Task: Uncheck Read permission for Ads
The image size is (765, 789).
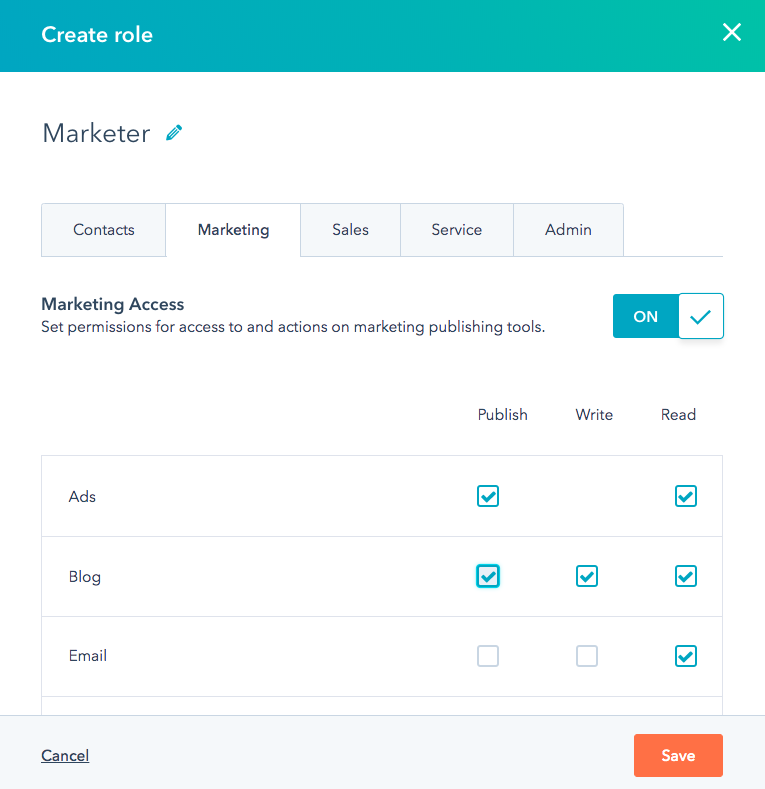Action: pos(685,496)
